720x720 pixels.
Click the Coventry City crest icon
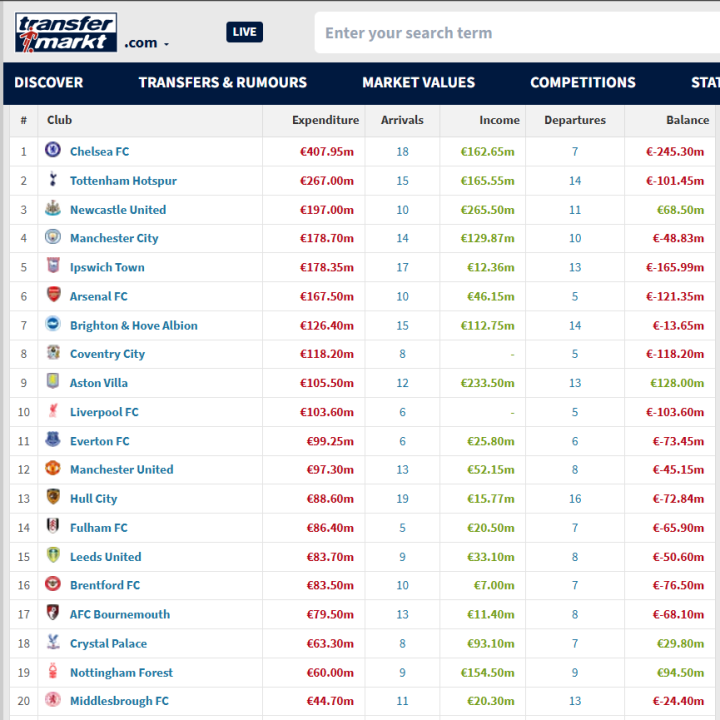[53, 352]
